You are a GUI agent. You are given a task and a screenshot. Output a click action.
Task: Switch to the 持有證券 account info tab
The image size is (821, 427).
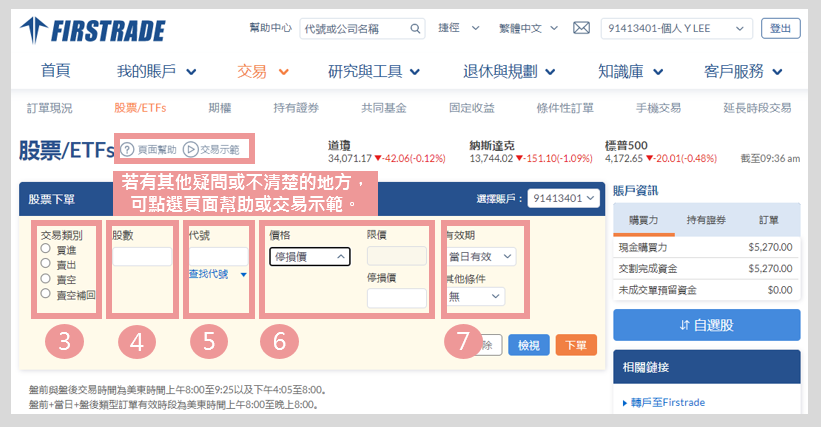[706, 220]
